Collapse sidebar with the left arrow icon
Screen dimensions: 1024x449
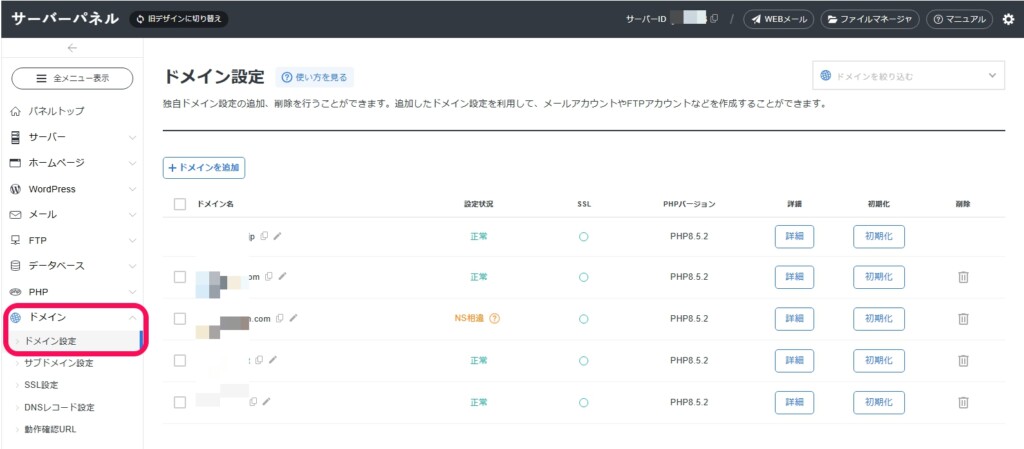point(72,48)
